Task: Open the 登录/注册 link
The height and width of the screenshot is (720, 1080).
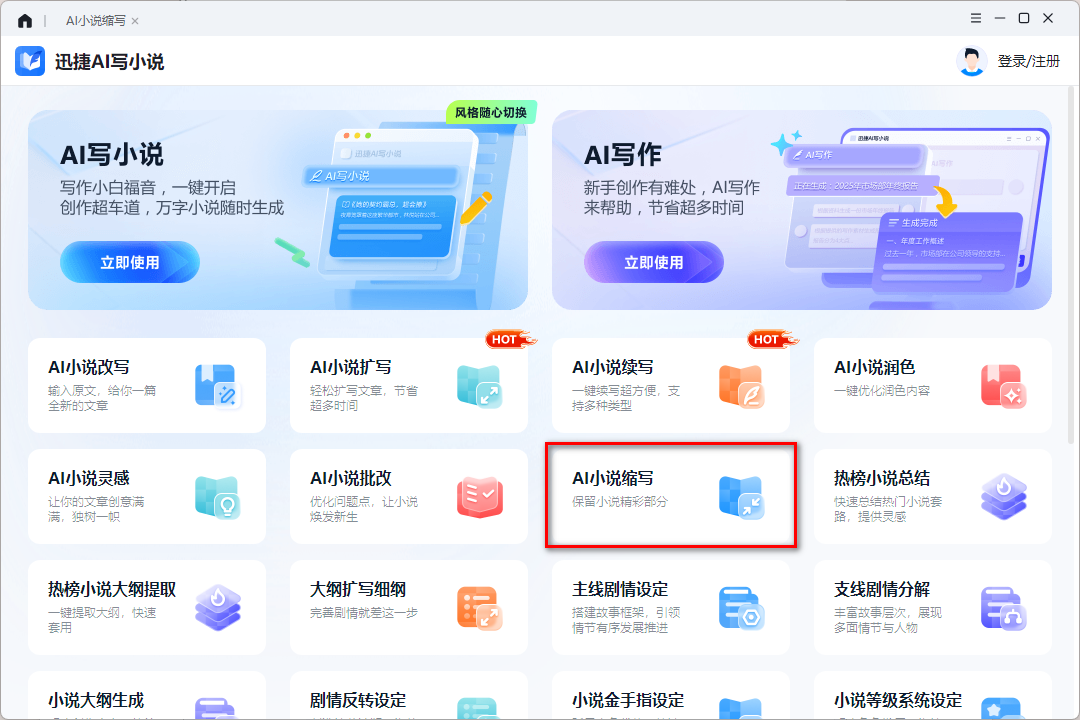Action: (x=1028, y=61)
